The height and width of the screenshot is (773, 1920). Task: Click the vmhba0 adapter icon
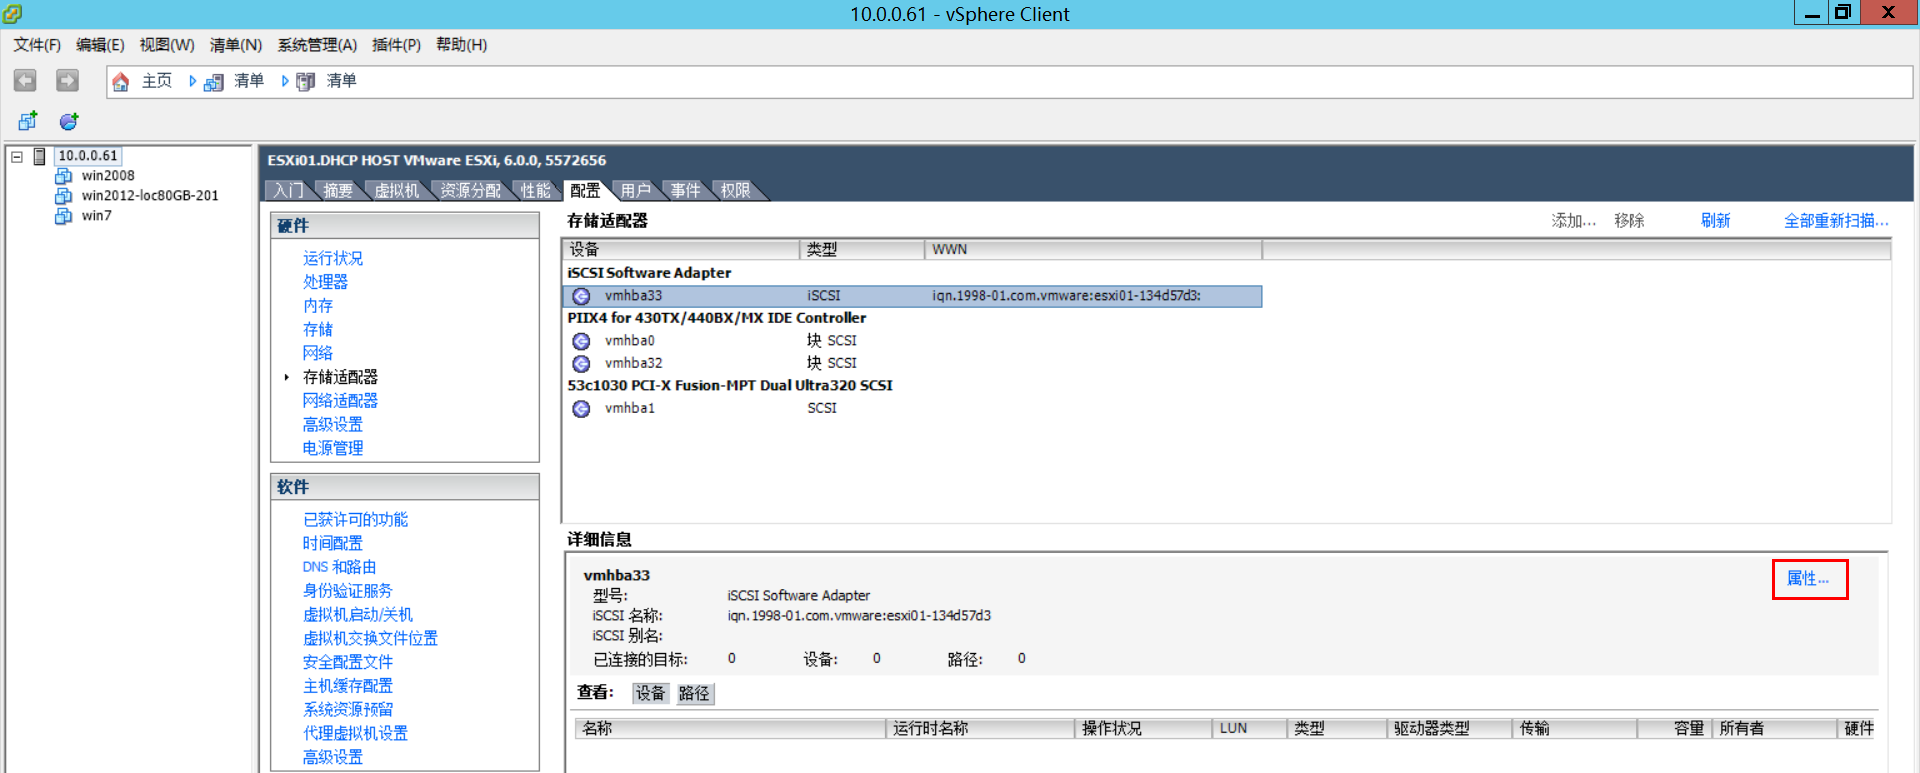[x=581, y=341]
